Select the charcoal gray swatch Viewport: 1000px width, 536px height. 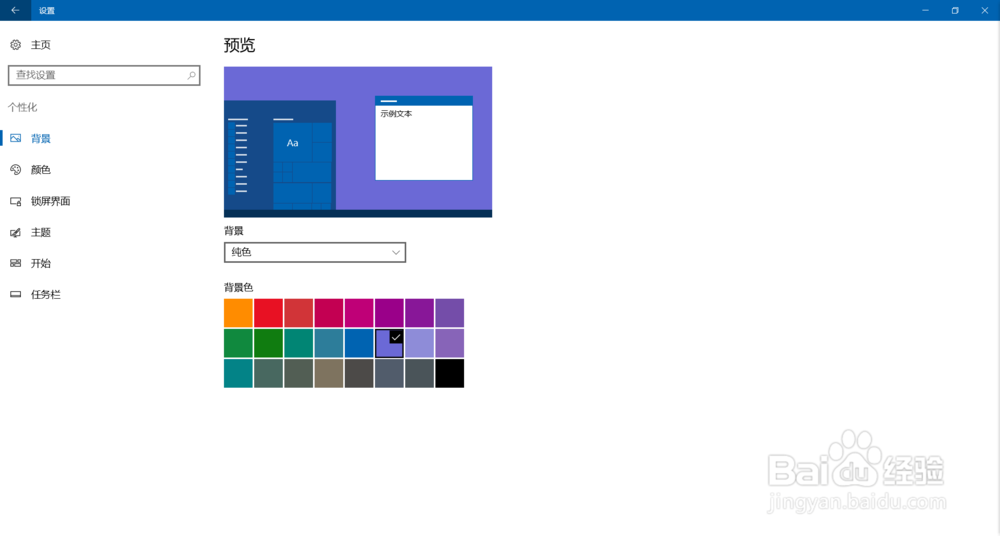(x=359, y=374)
